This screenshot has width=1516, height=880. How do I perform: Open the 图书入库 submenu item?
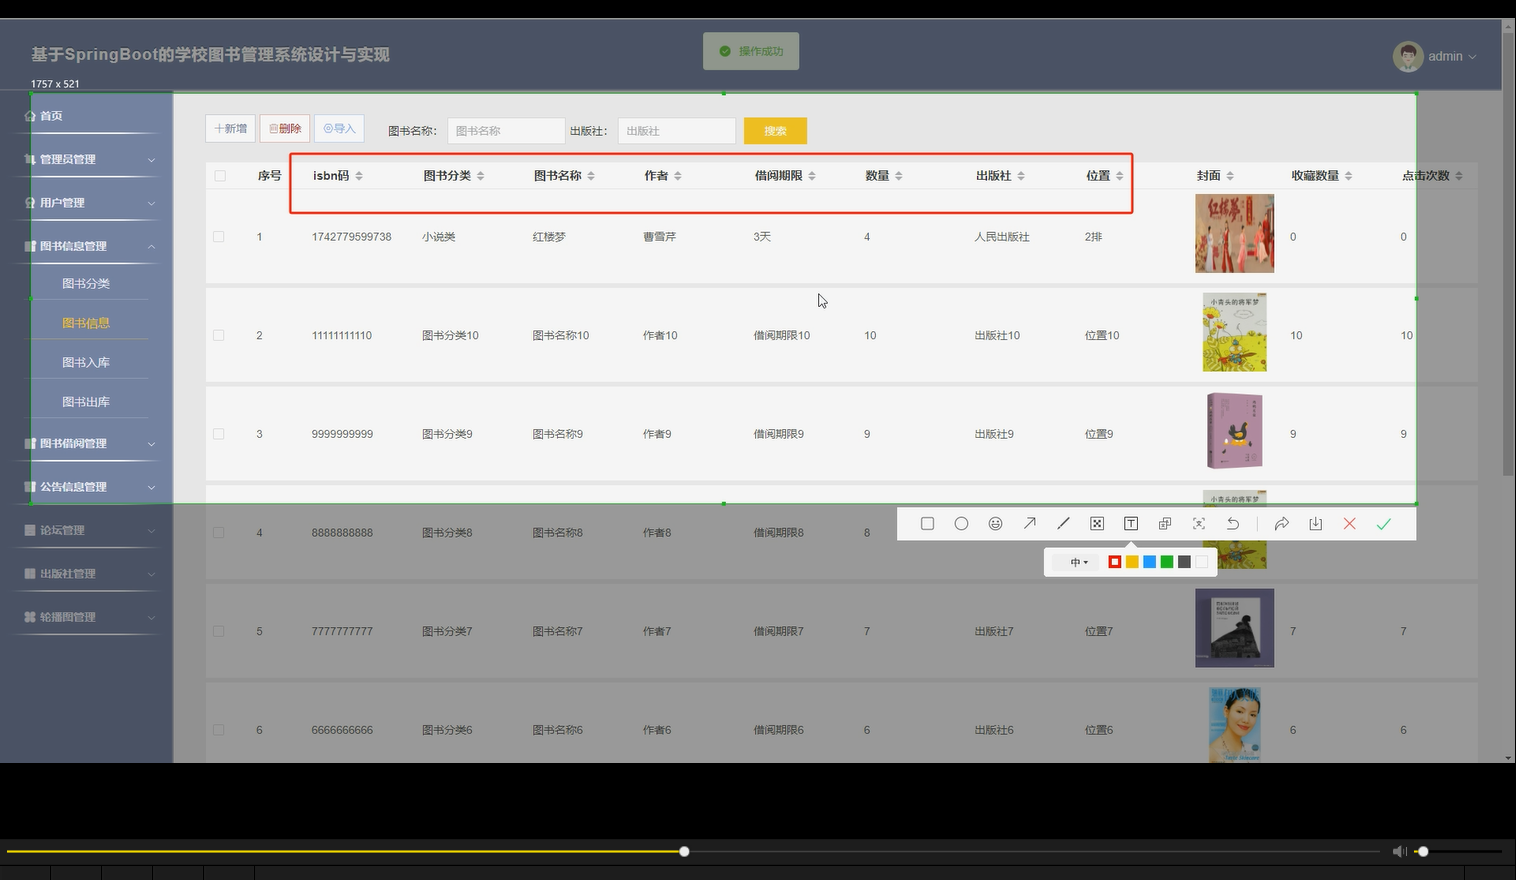coord(86,363)
